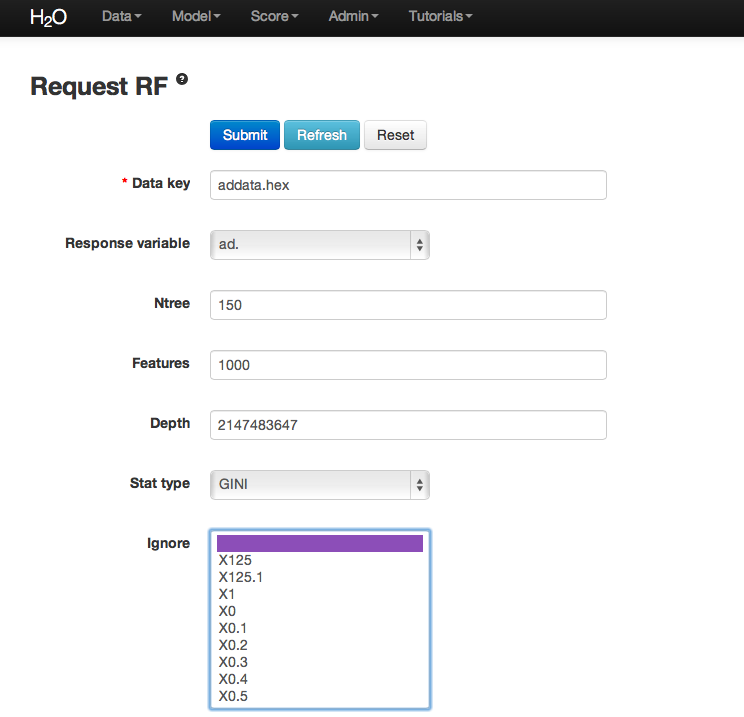
Task: Open the Response variable dropdown
Action: point(319,245)
